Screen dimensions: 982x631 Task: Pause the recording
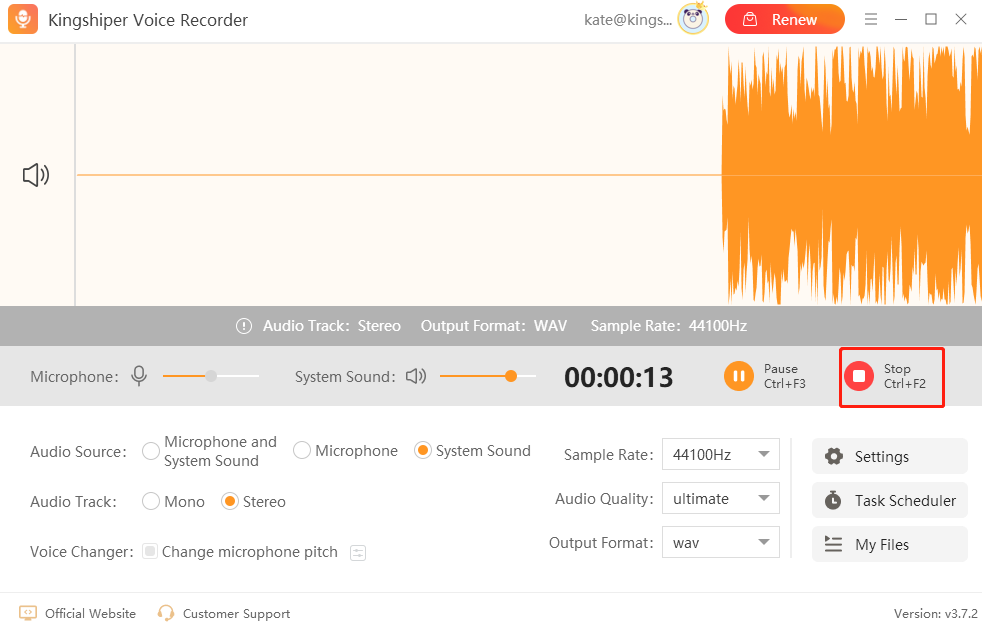[x=765, y=376]
